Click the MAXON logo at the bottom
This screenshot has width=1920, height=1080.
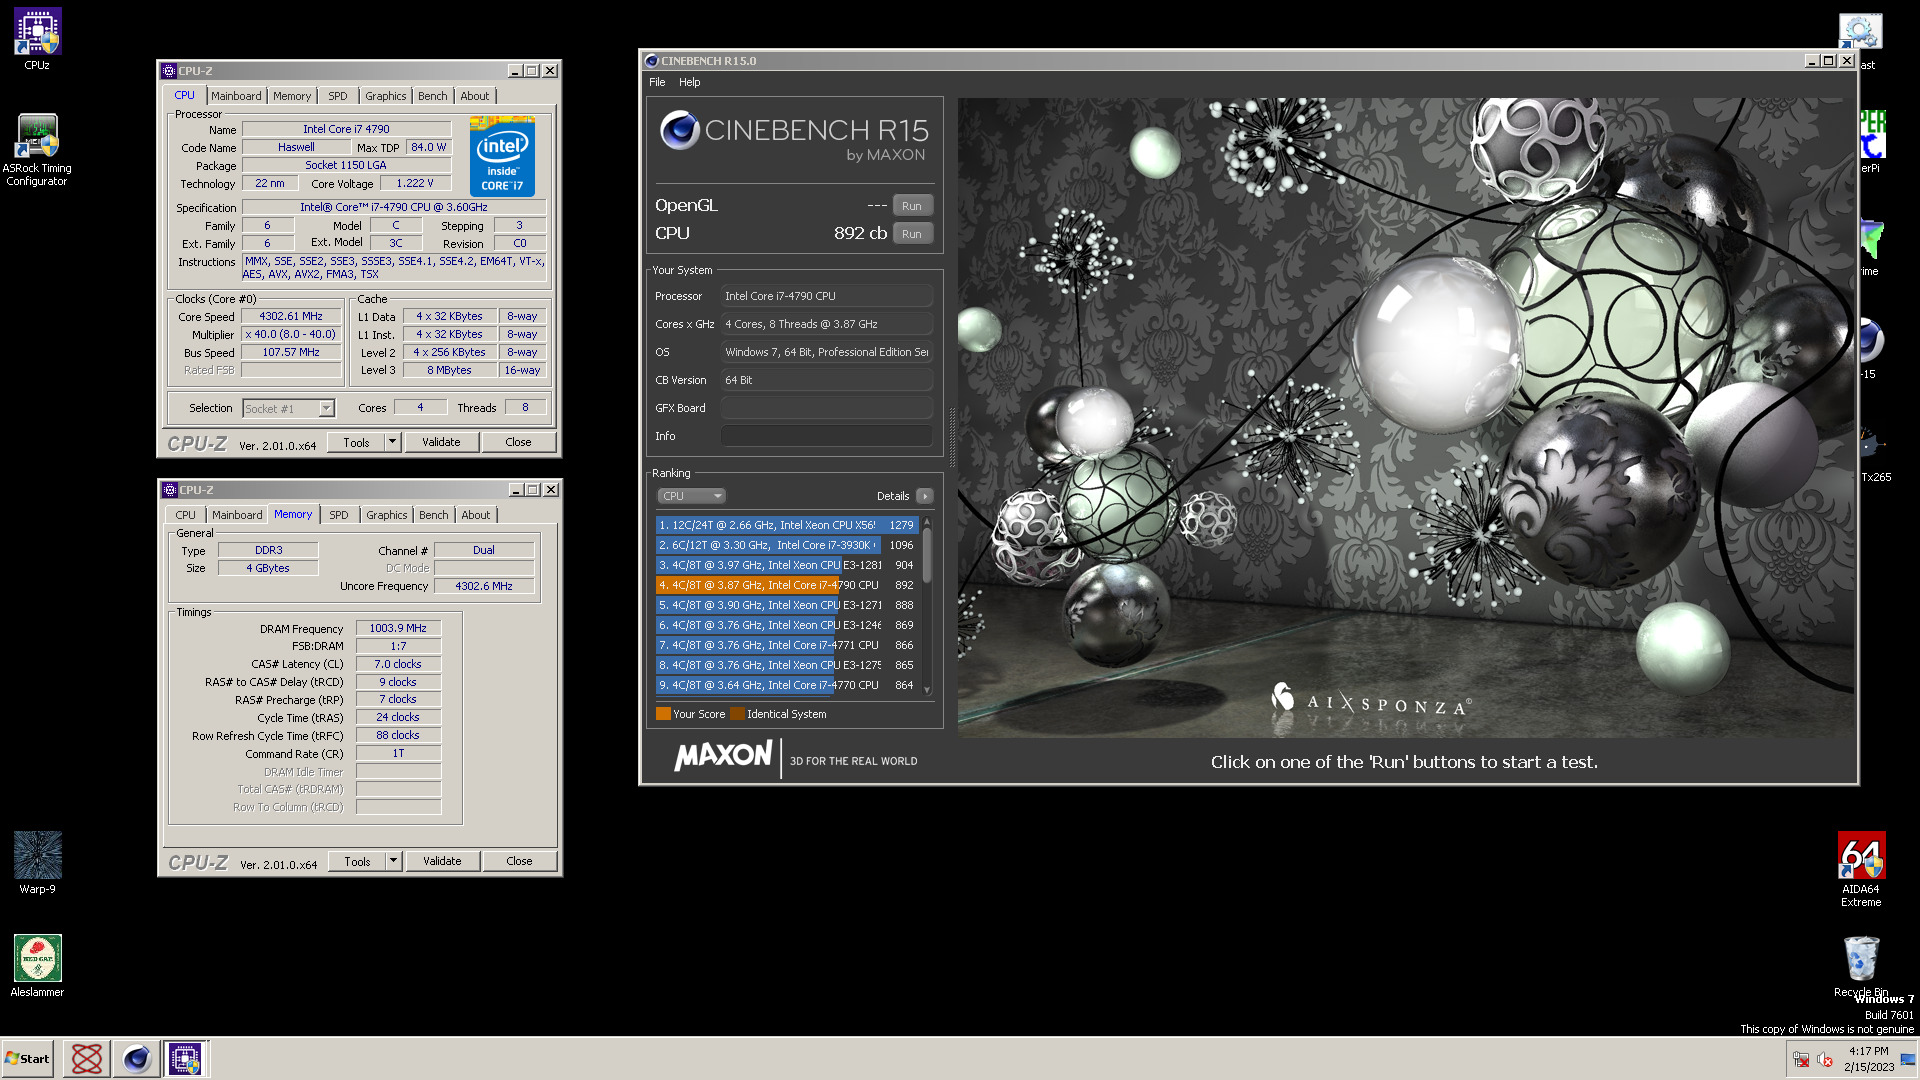click(723, 756)
